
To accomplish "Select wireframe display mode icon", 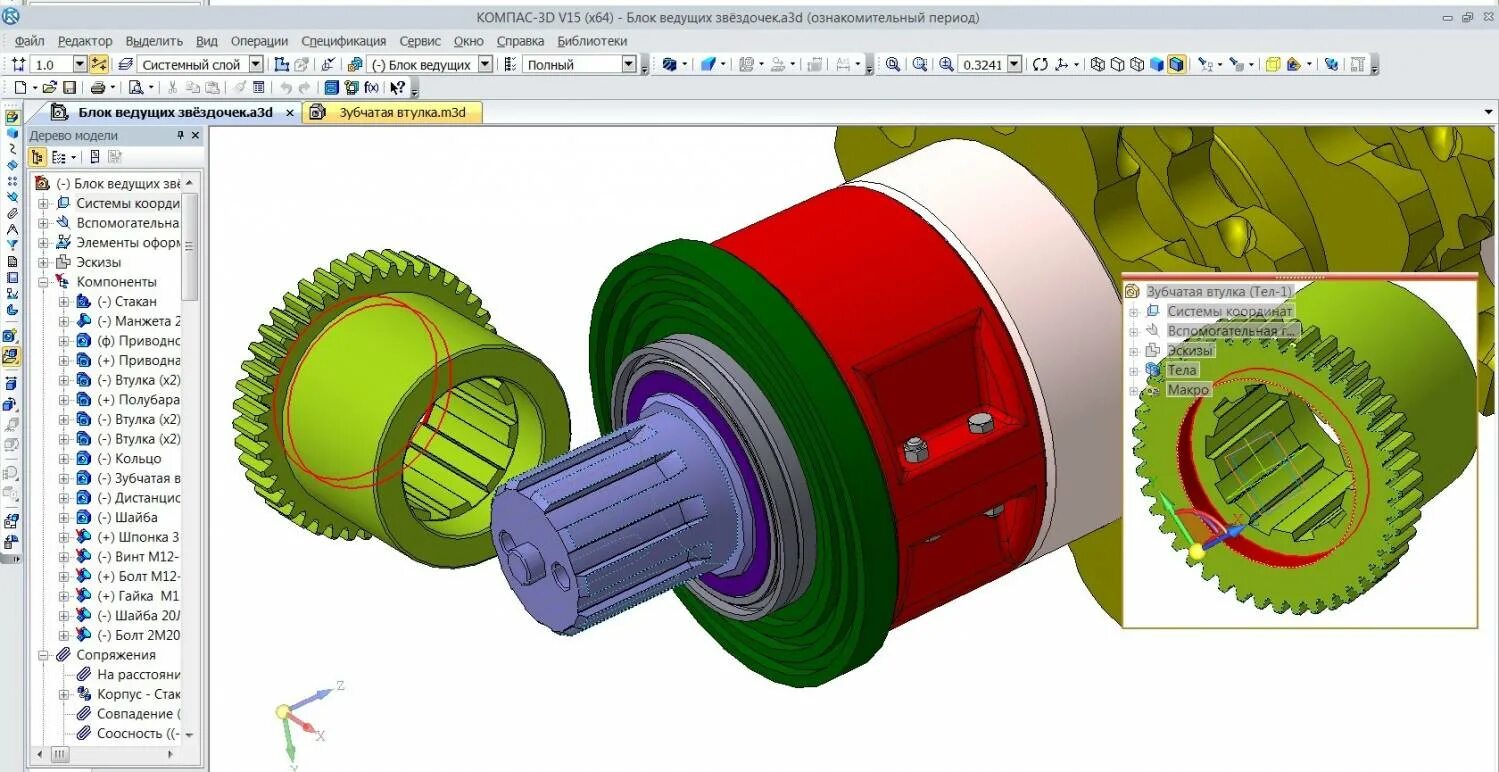I will [1097, 64].
